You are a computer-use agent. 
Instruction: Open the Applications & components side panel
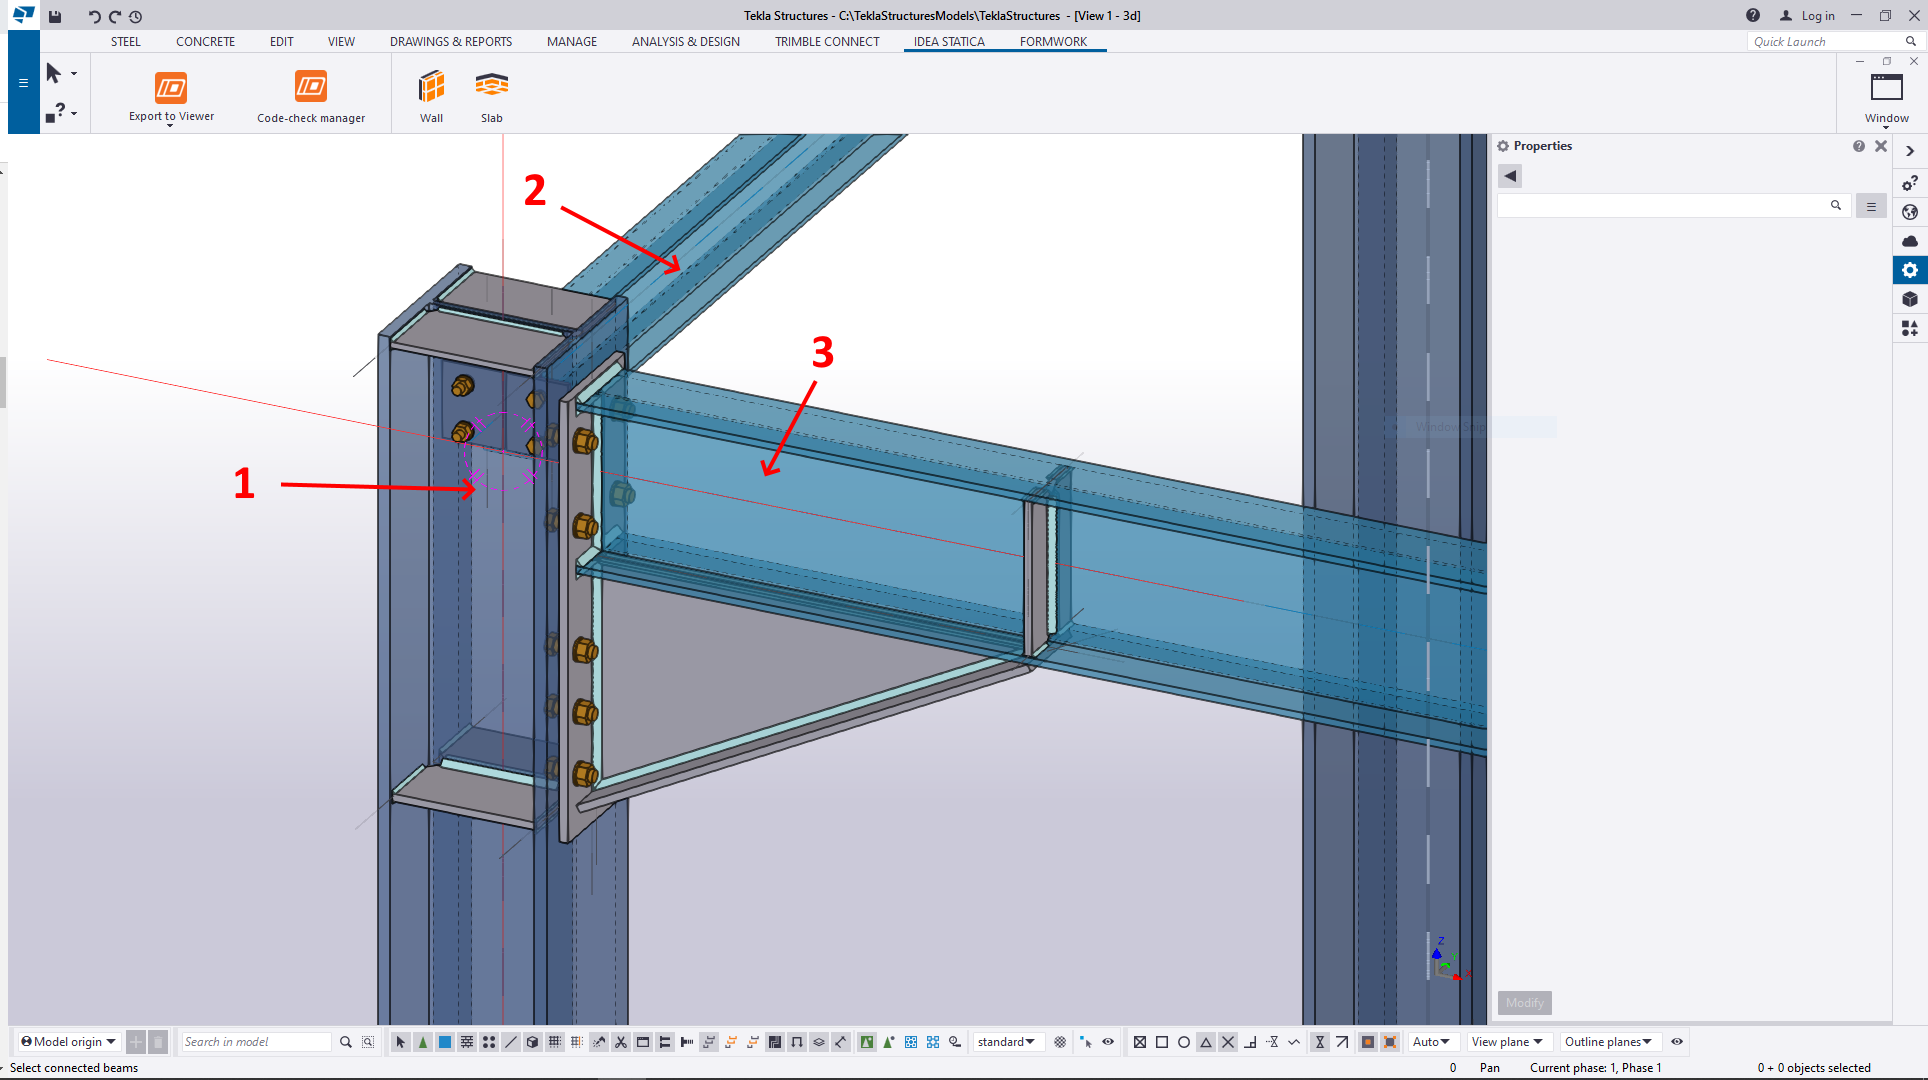click(x=1911, y=328)
